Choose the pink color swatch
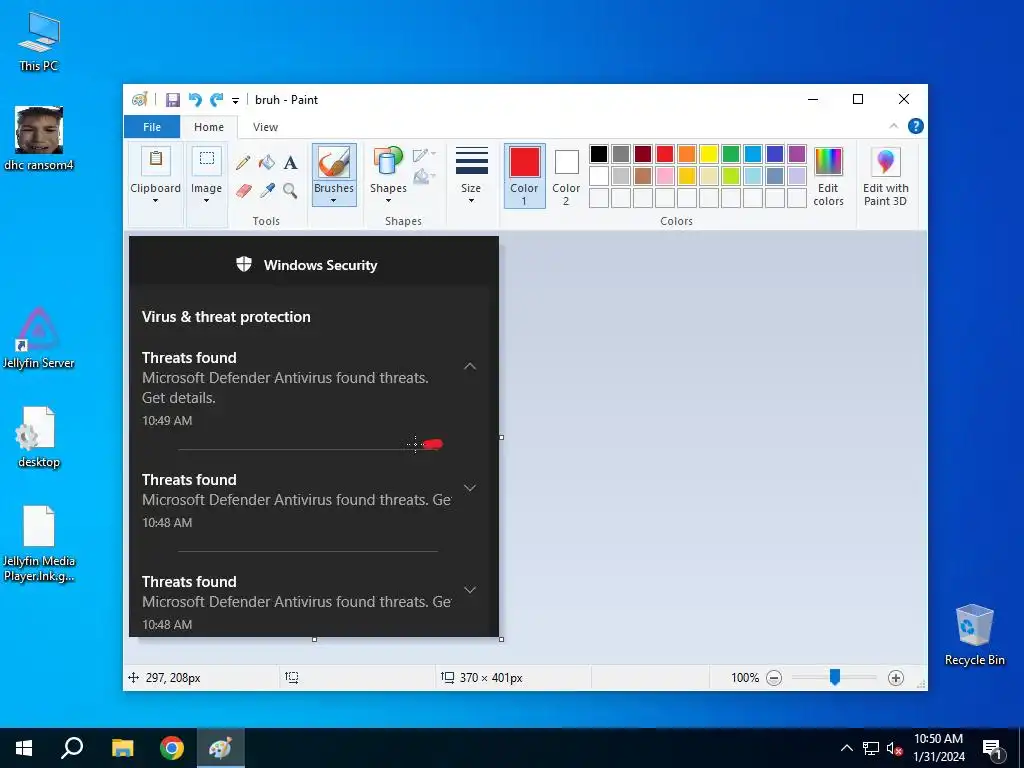This screenshot has height=768, width=1024. click(665, 176)
